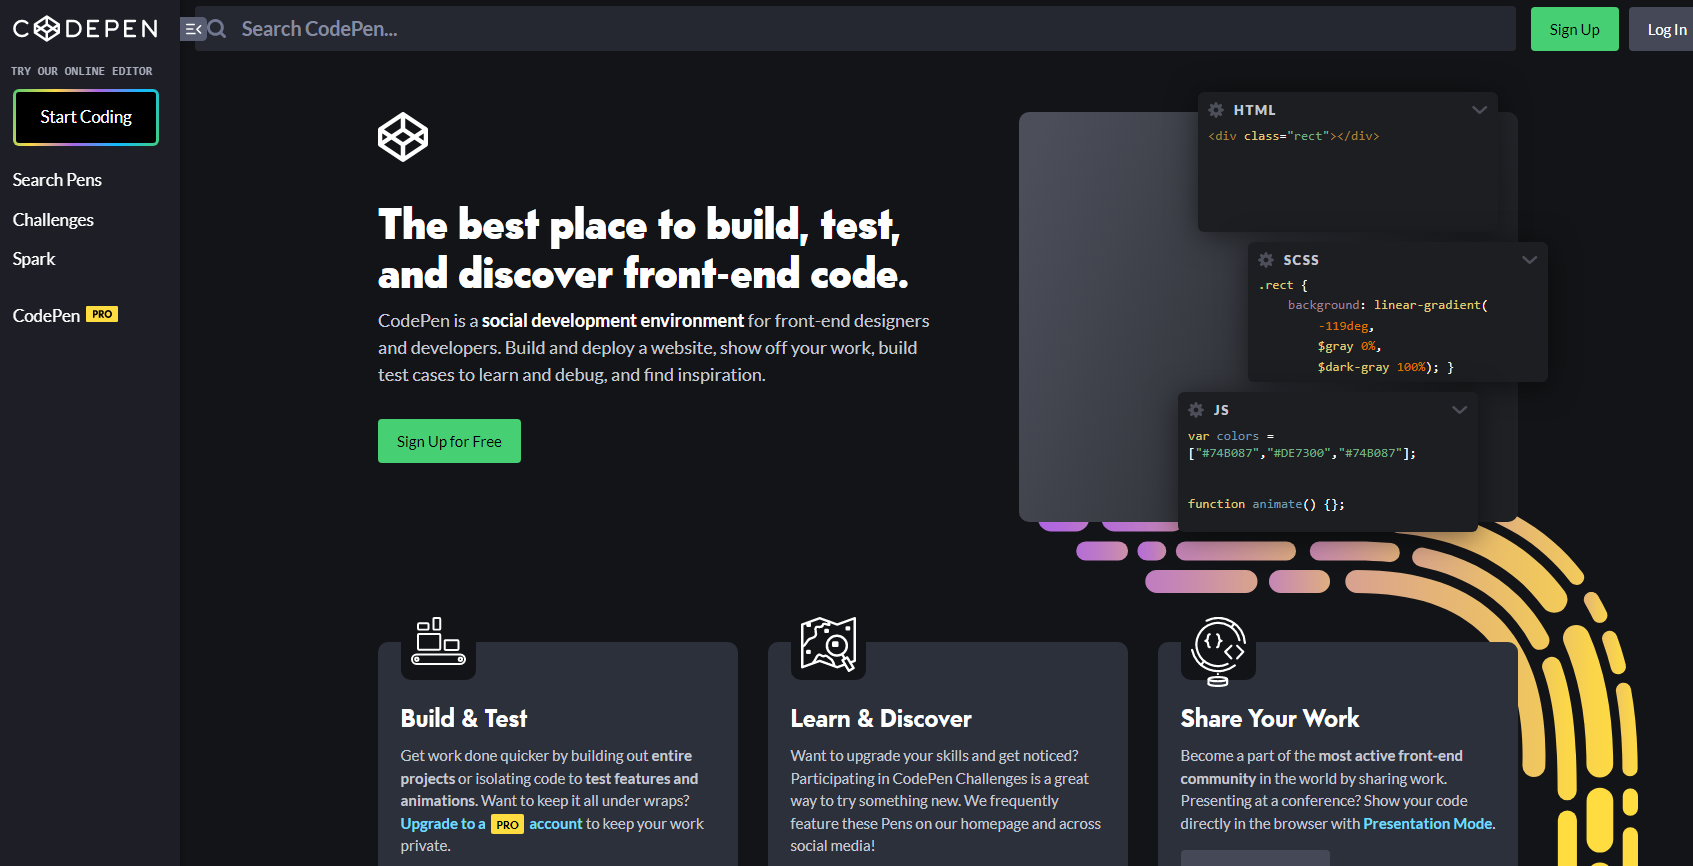Open Presentation Mode link
The height and width of the screenshot is (866, 1693).
1428,824
